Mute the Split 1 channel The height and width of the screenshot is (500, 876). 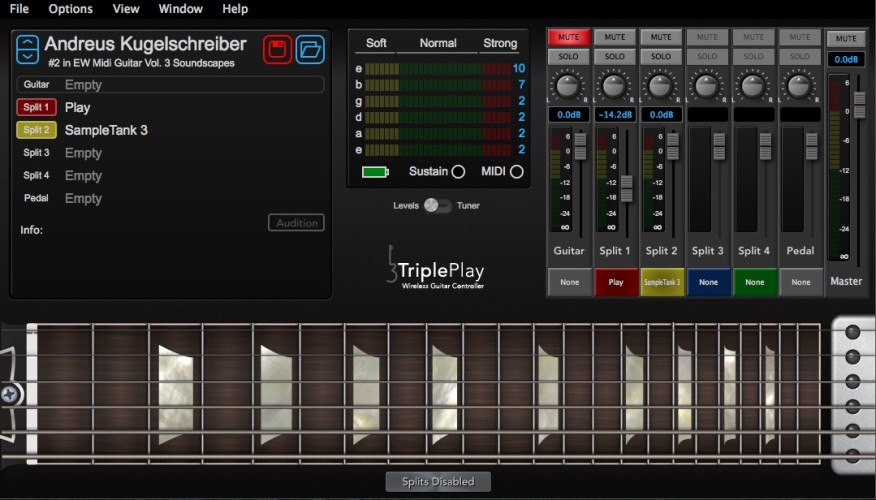pos(615,37)
